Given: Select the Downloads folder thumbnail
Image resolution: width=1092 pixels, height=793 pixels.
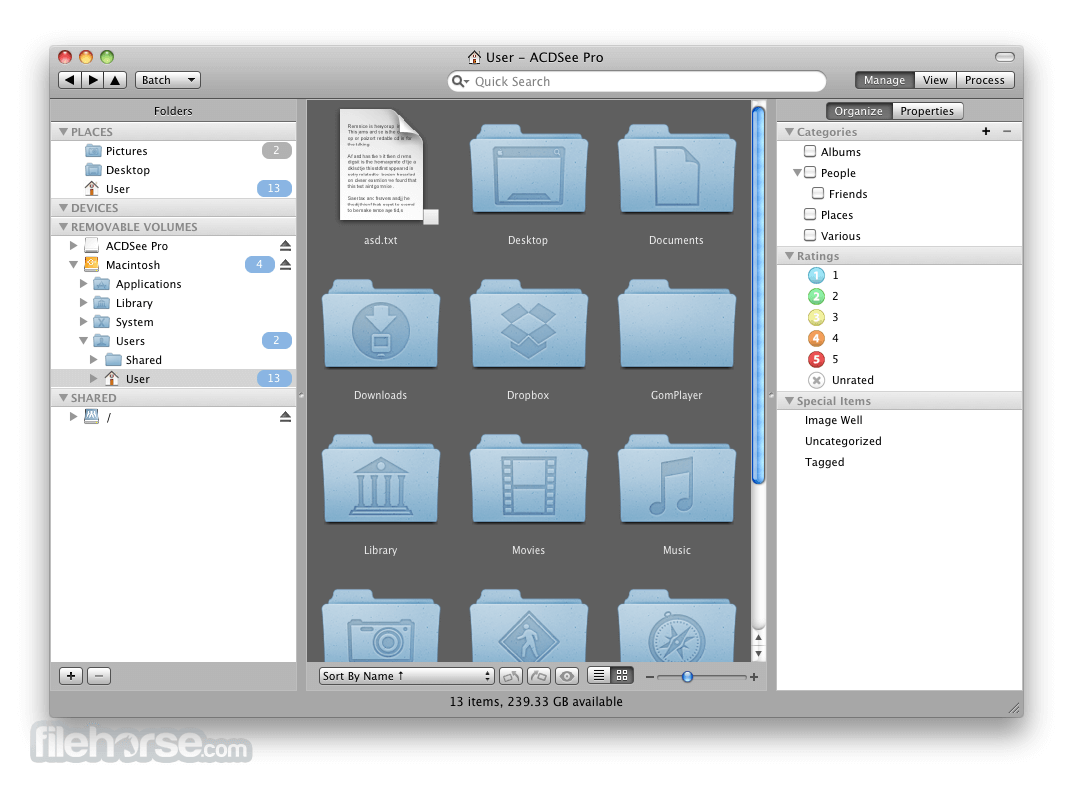Looking at the screenshot, I should (381, 324).
